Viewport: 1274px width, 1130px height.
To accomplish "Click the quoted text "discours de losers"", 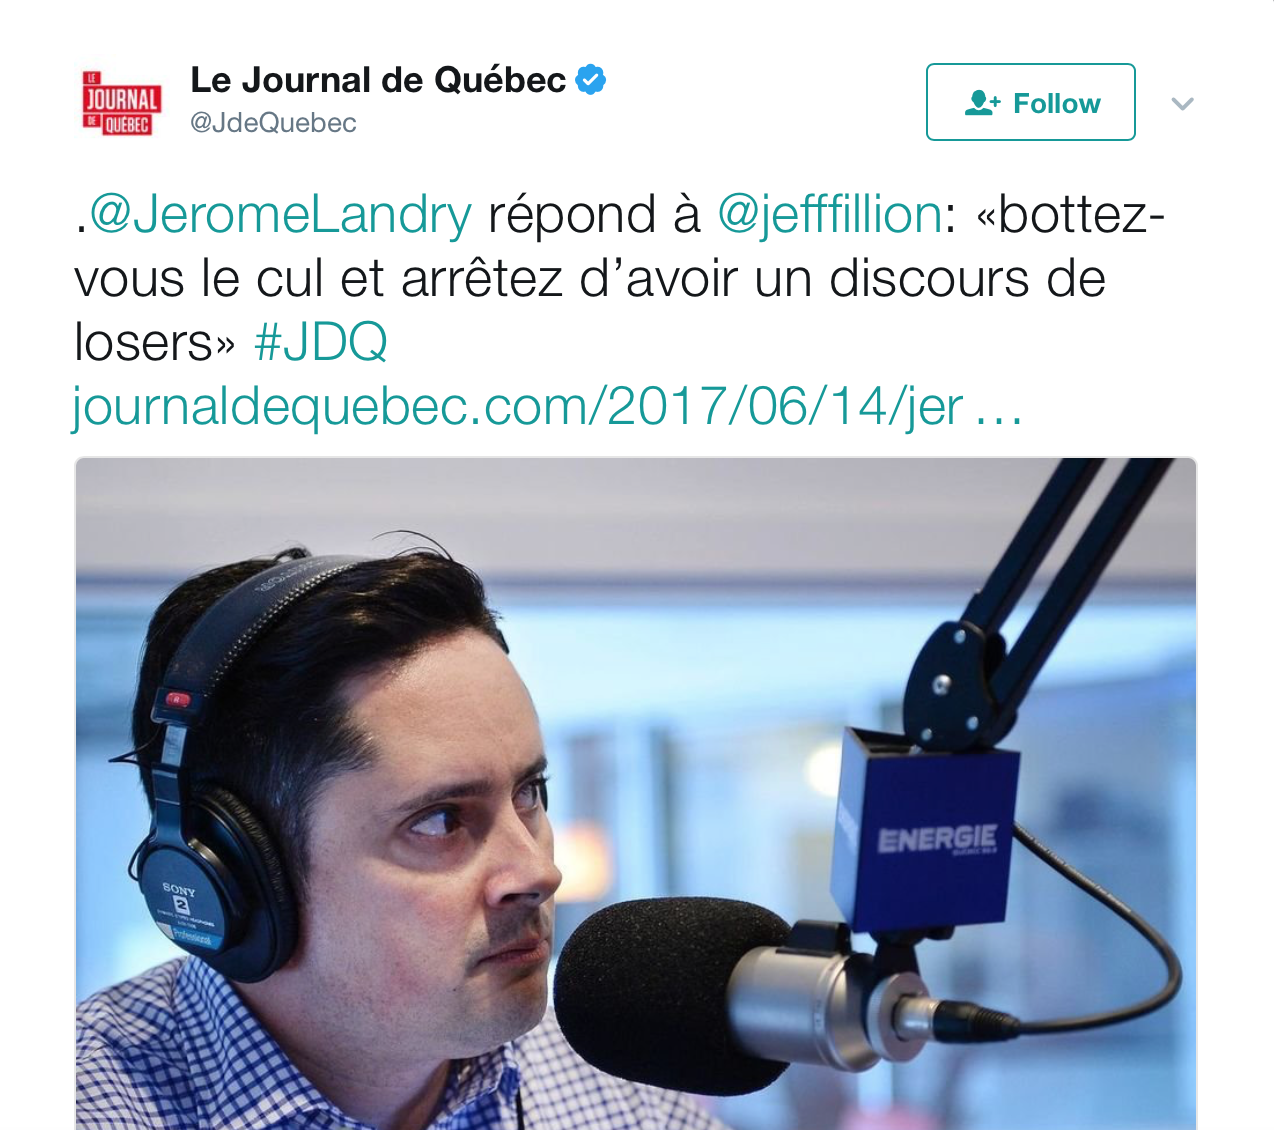I will (590, 311).
